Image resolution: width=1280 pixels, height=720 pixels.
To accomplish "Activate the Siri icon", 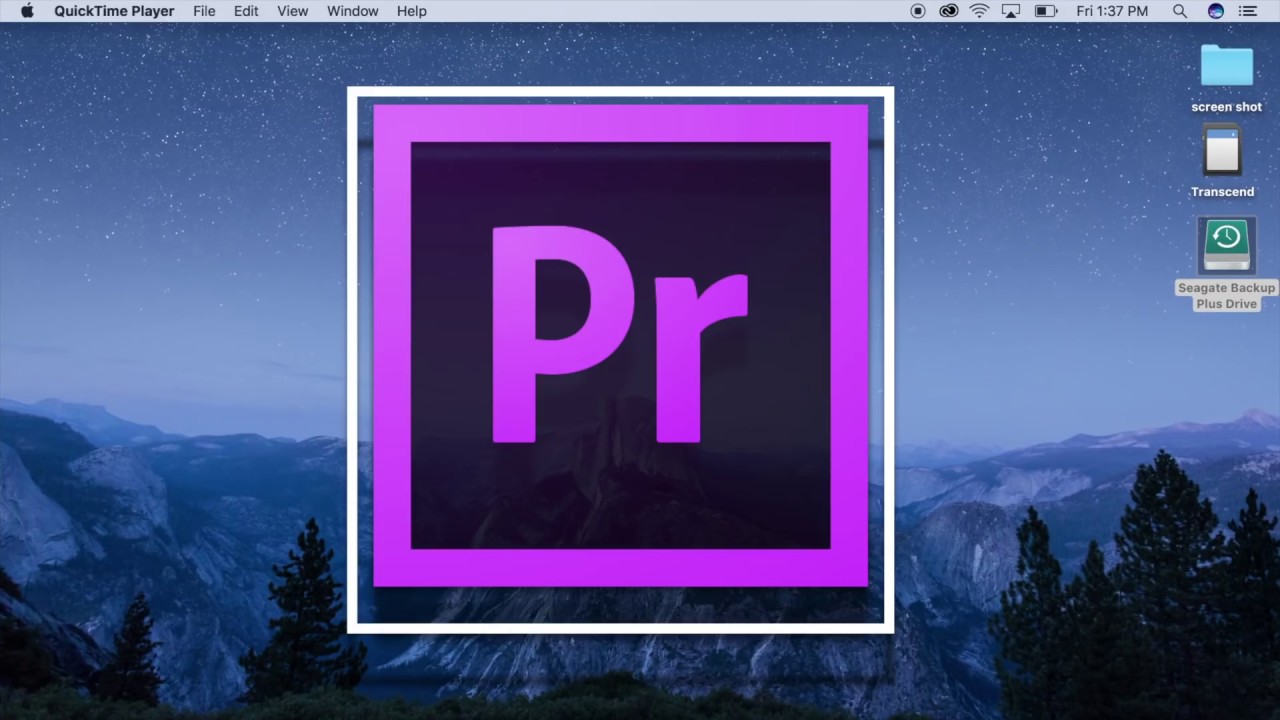I will [1216, 11].
